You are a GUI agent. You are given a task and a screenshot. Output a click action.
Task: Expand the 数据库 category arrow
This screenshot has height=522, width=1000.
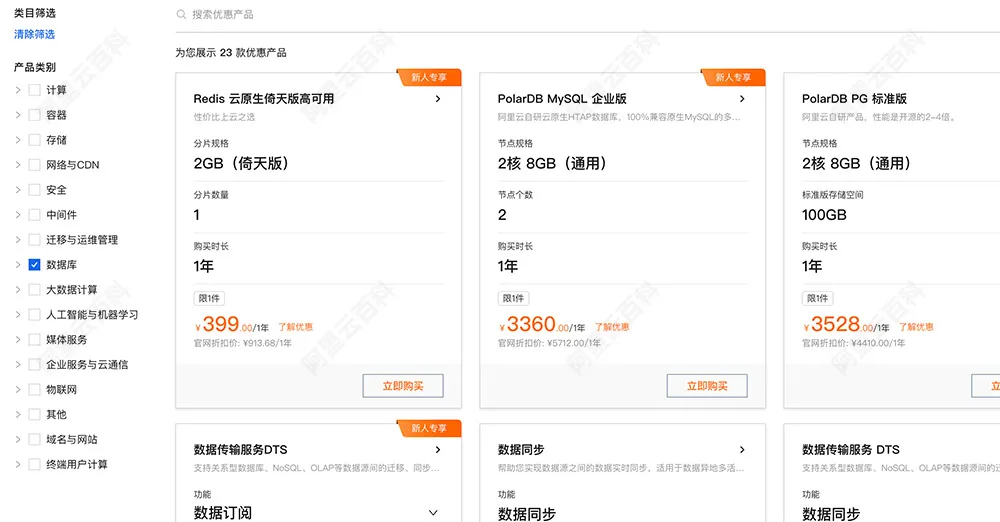tap(18, 264)
